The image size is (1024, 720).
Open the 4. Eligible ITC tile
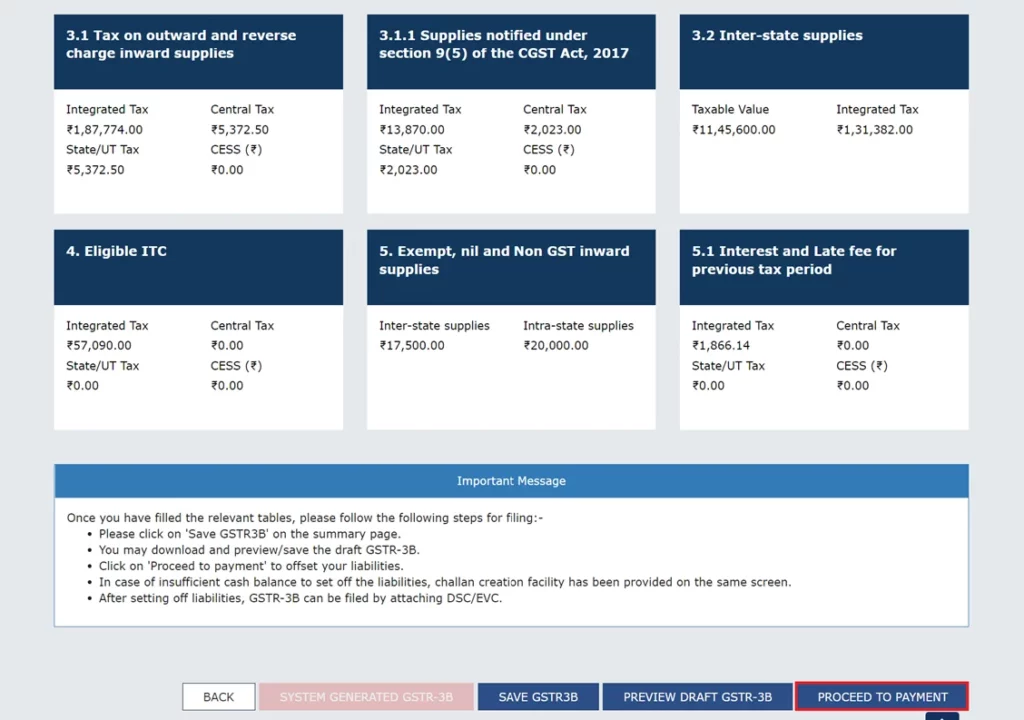point(198,267)
